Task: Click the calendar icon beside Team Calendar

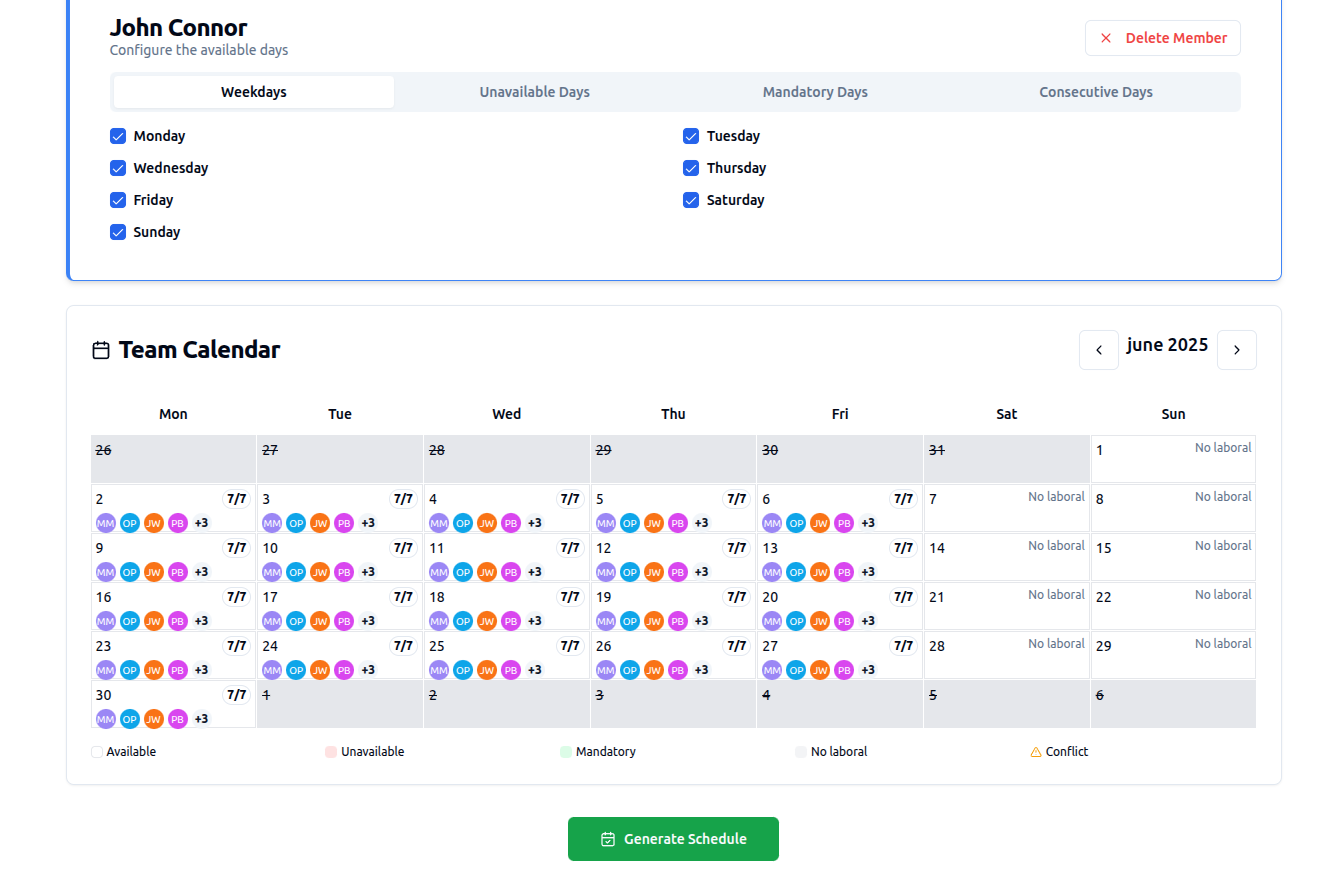Action: 101,350
